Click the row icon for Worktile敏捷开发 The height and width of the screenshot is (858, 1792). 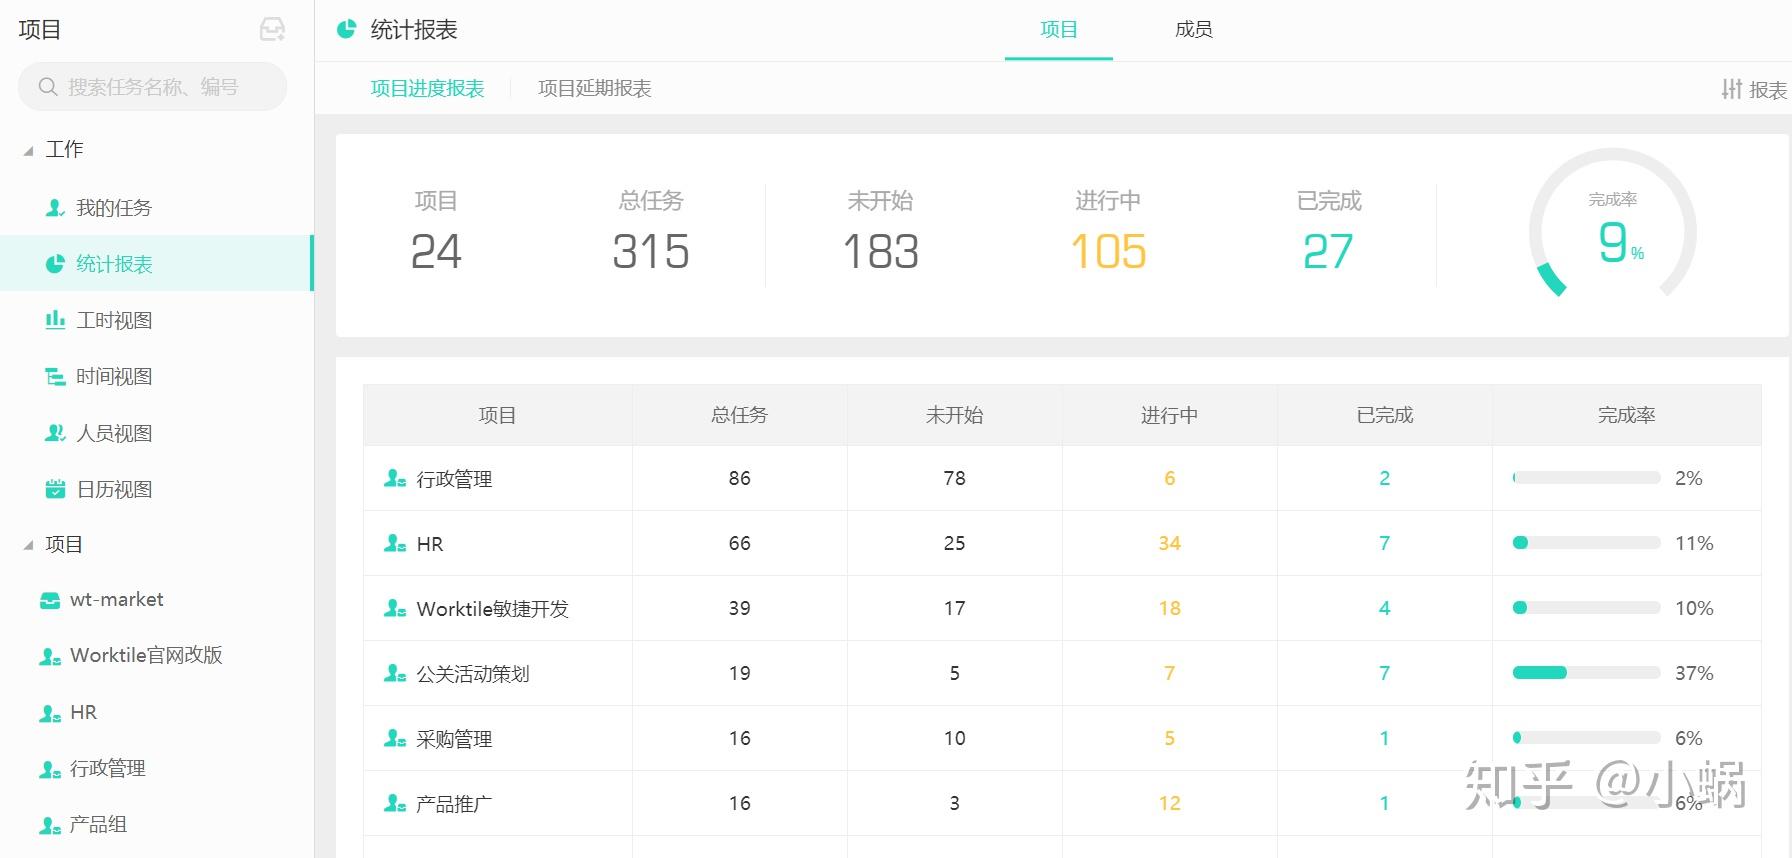[x=395, y=608]
